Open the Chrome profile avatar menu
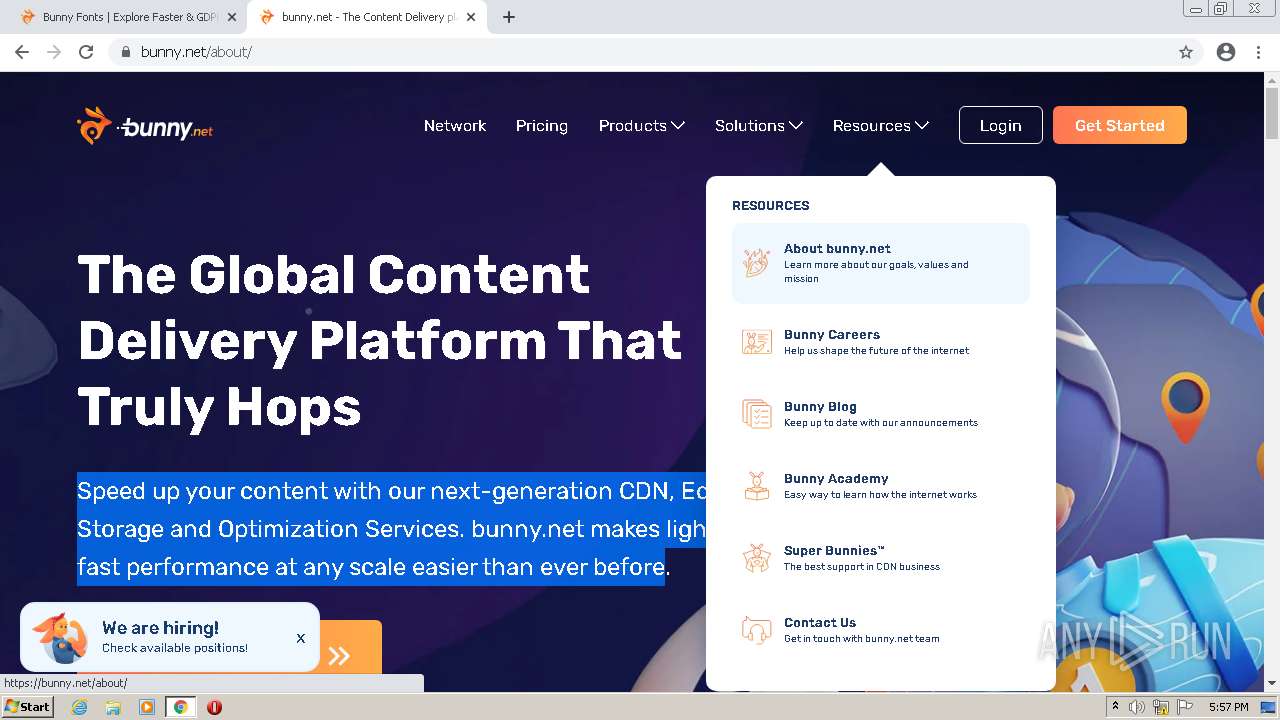The height and width of the screenshot is (720, 1280). pyautogui.click(x=1226, y=52)
